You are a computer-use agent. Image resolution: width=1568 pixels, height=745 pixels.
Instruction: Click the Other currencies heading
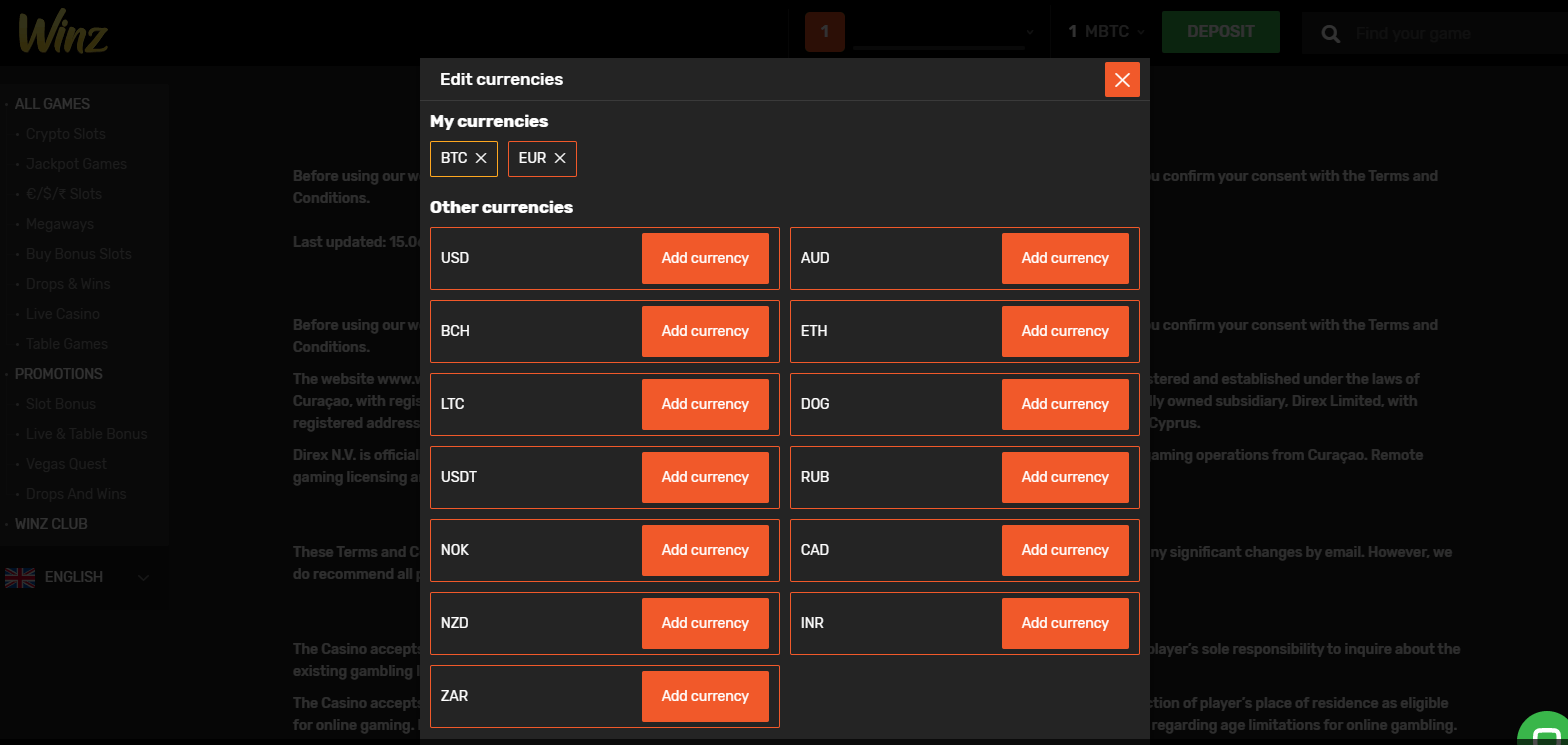[x=501, y=207]
